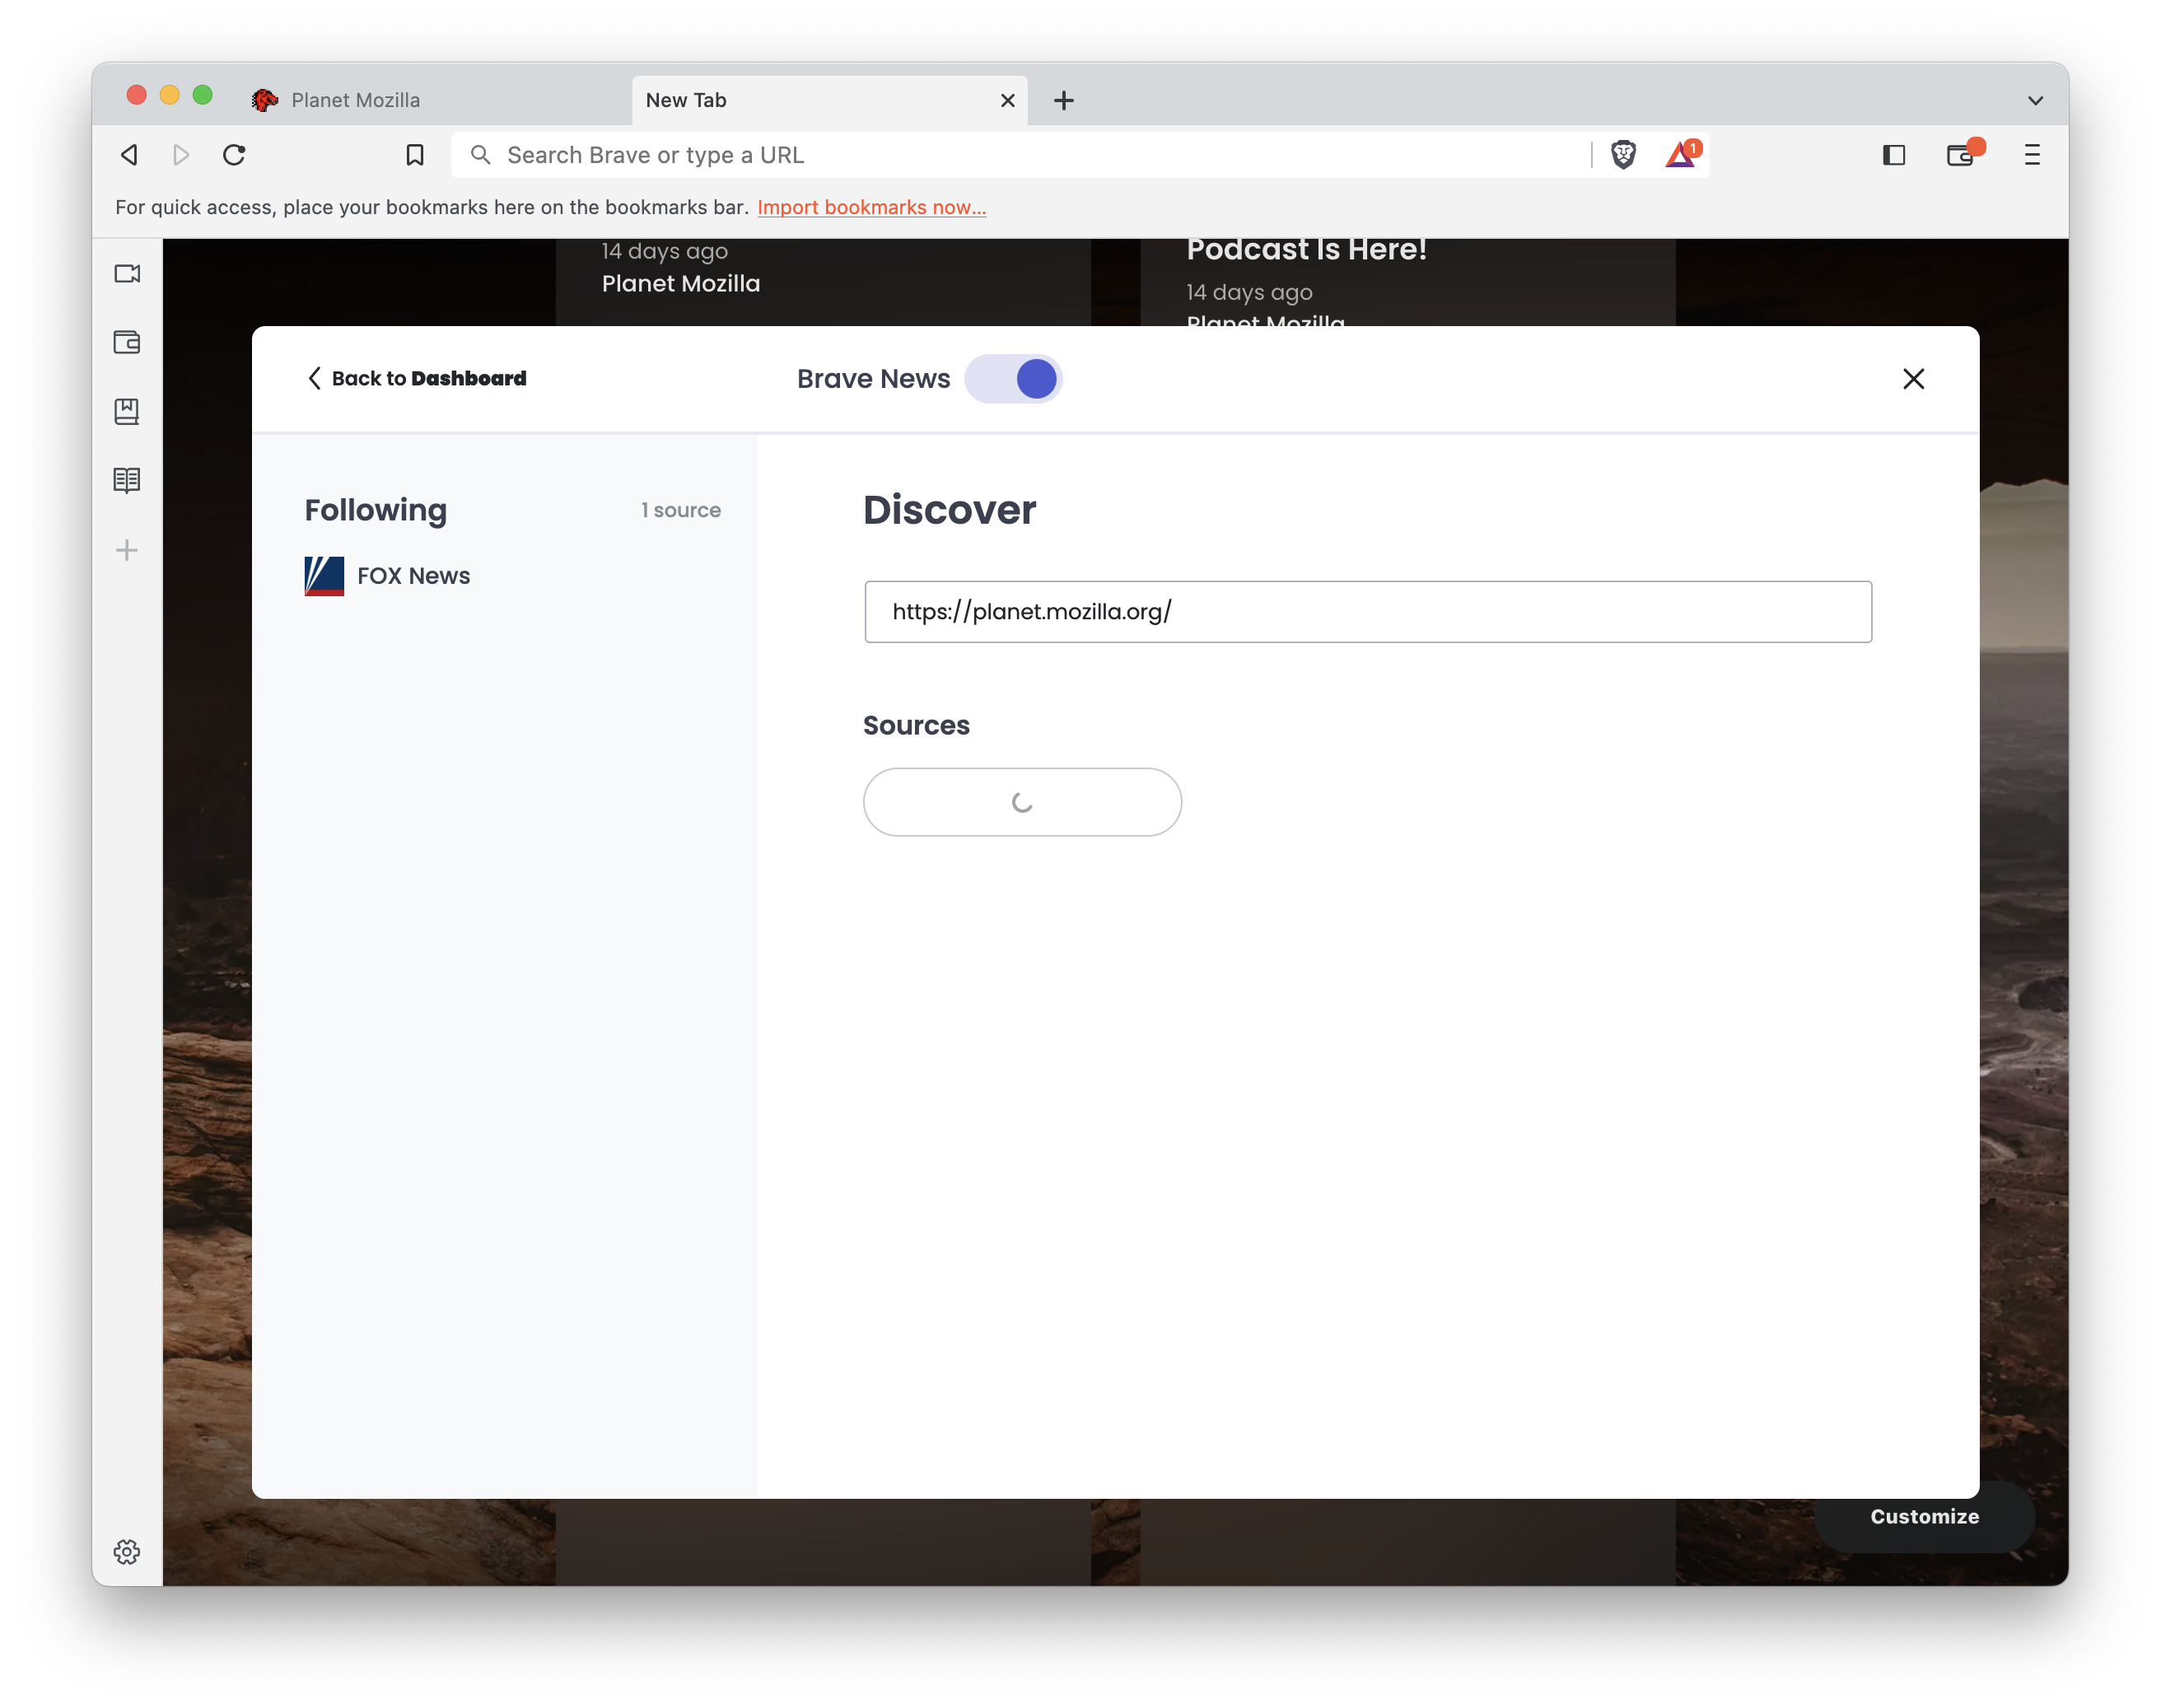The height and width of the screenshot is (1708, 2161).
Task: Open sidebar settings gear icon
Action: click(127, 1551)
